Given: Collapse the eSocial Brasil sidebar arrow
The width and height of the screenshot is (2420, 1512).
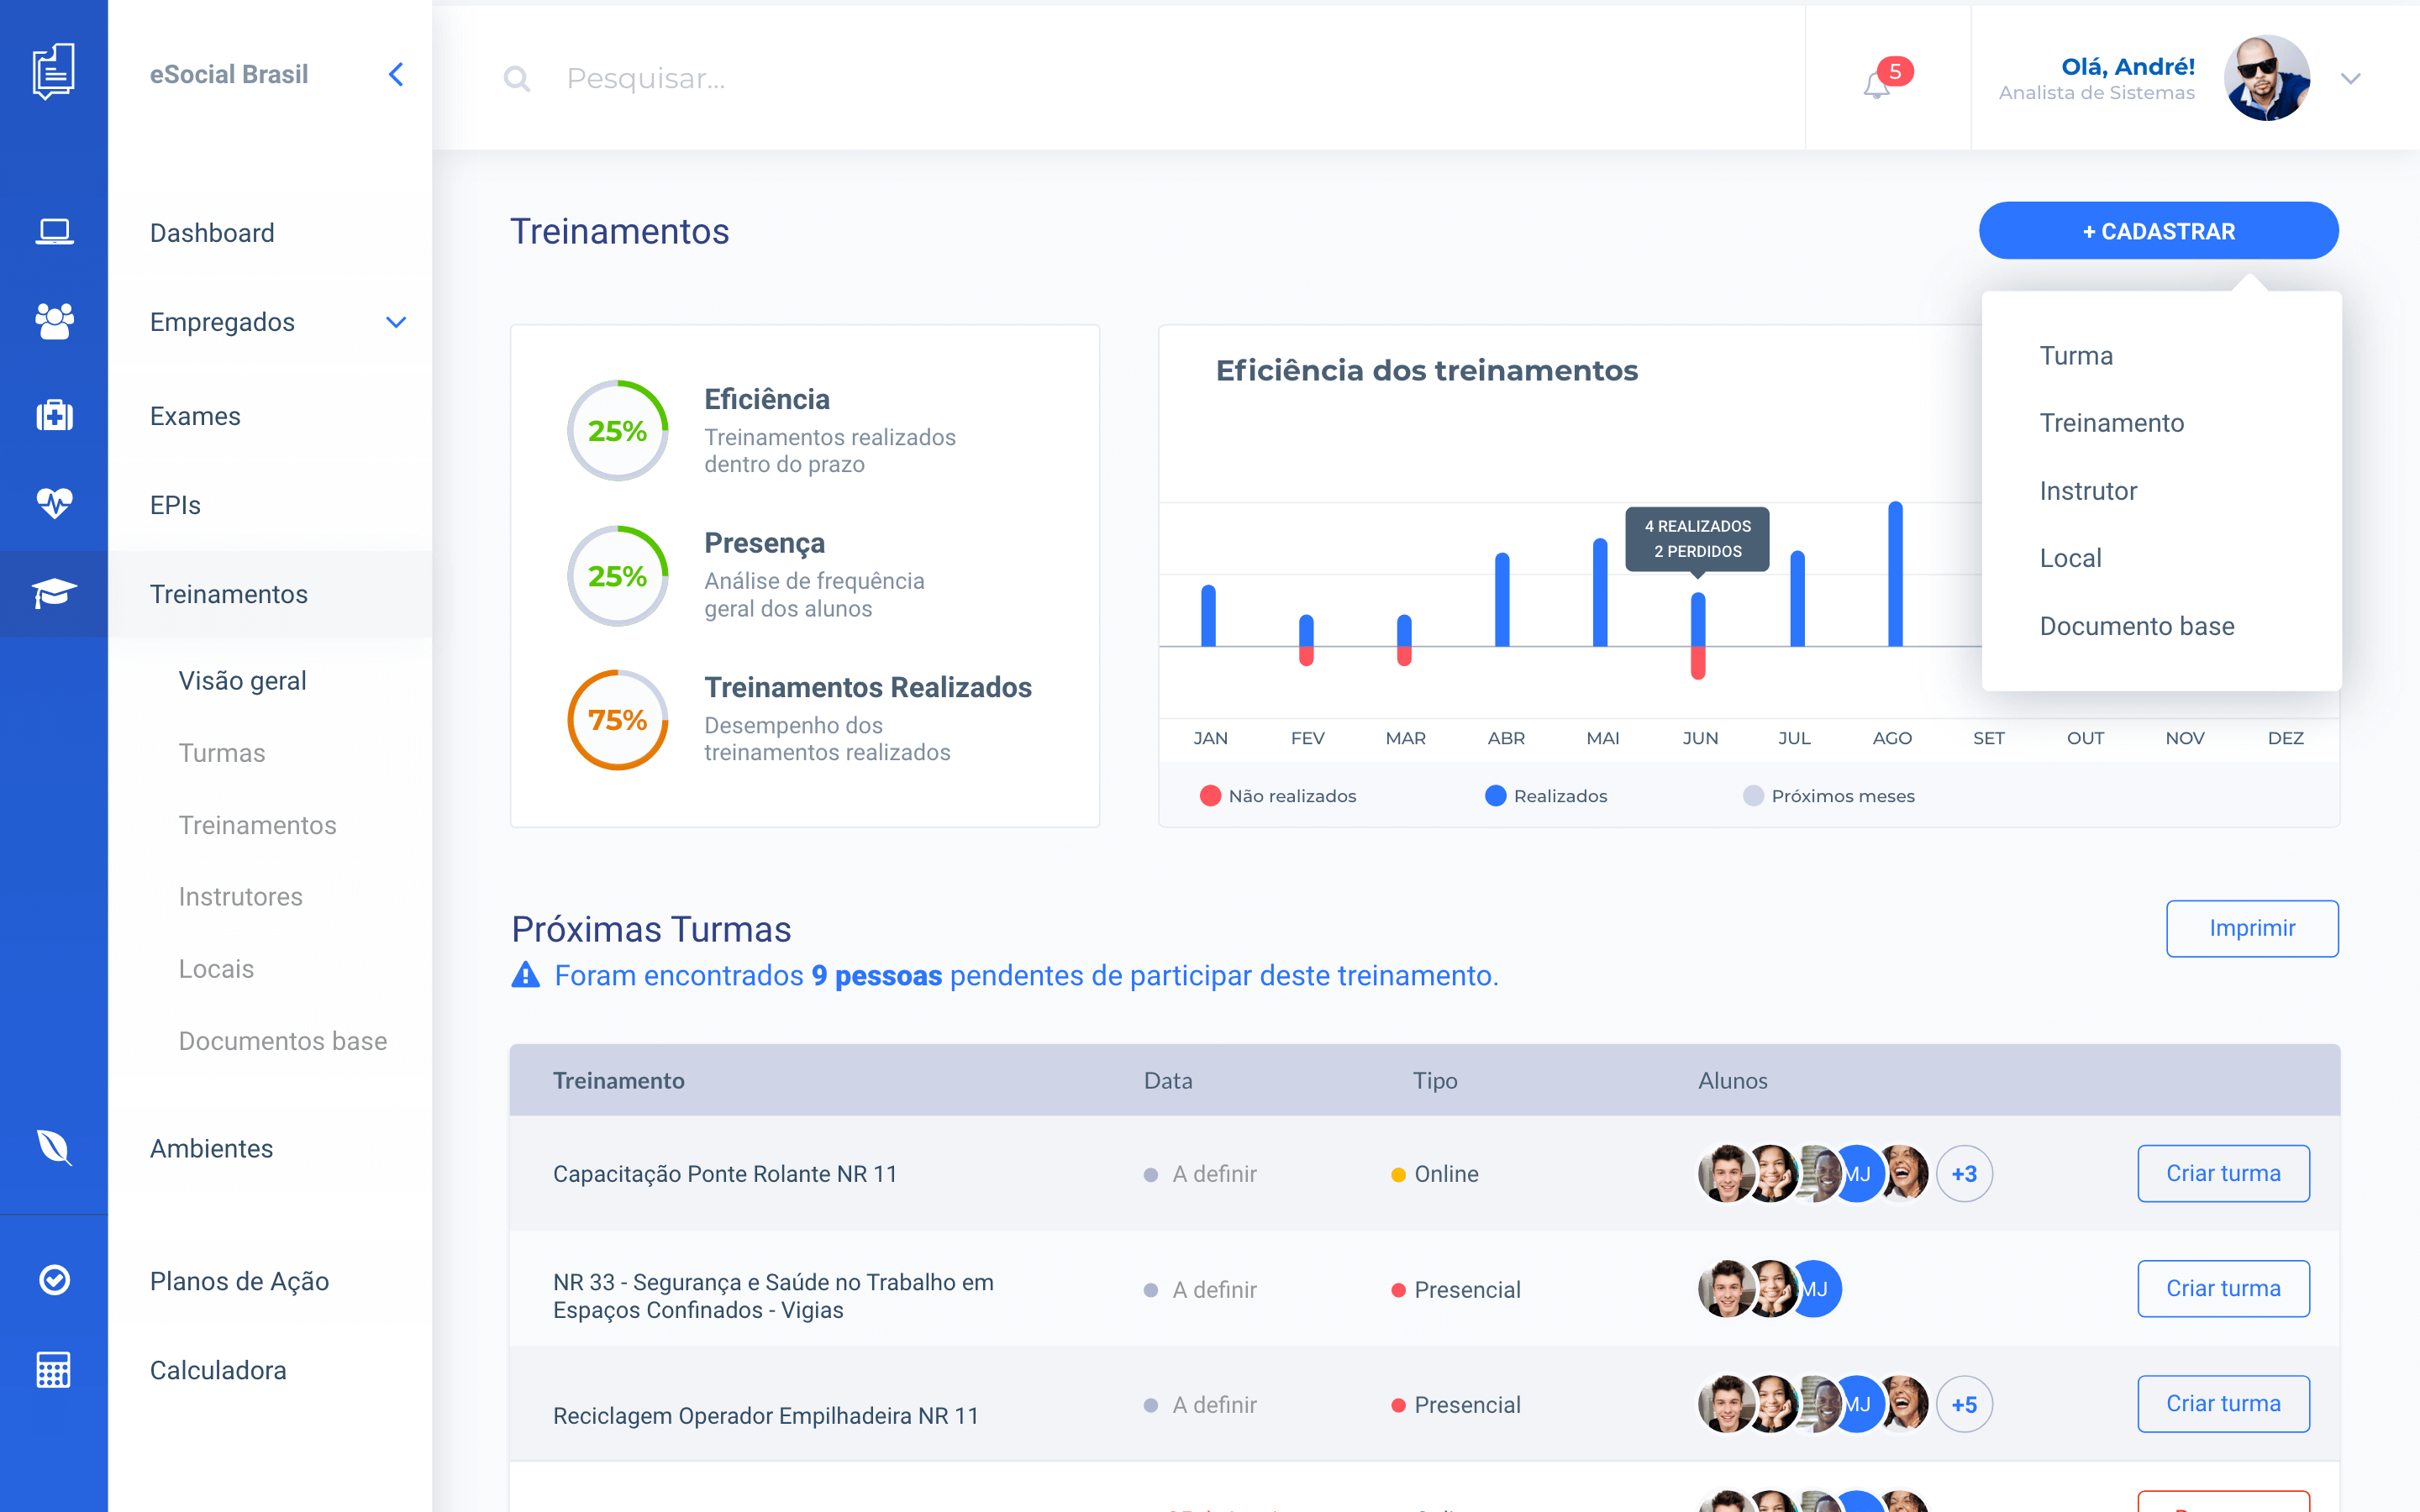Looking at the screenshot, I should pyautogui.click(x=396, y=74).
